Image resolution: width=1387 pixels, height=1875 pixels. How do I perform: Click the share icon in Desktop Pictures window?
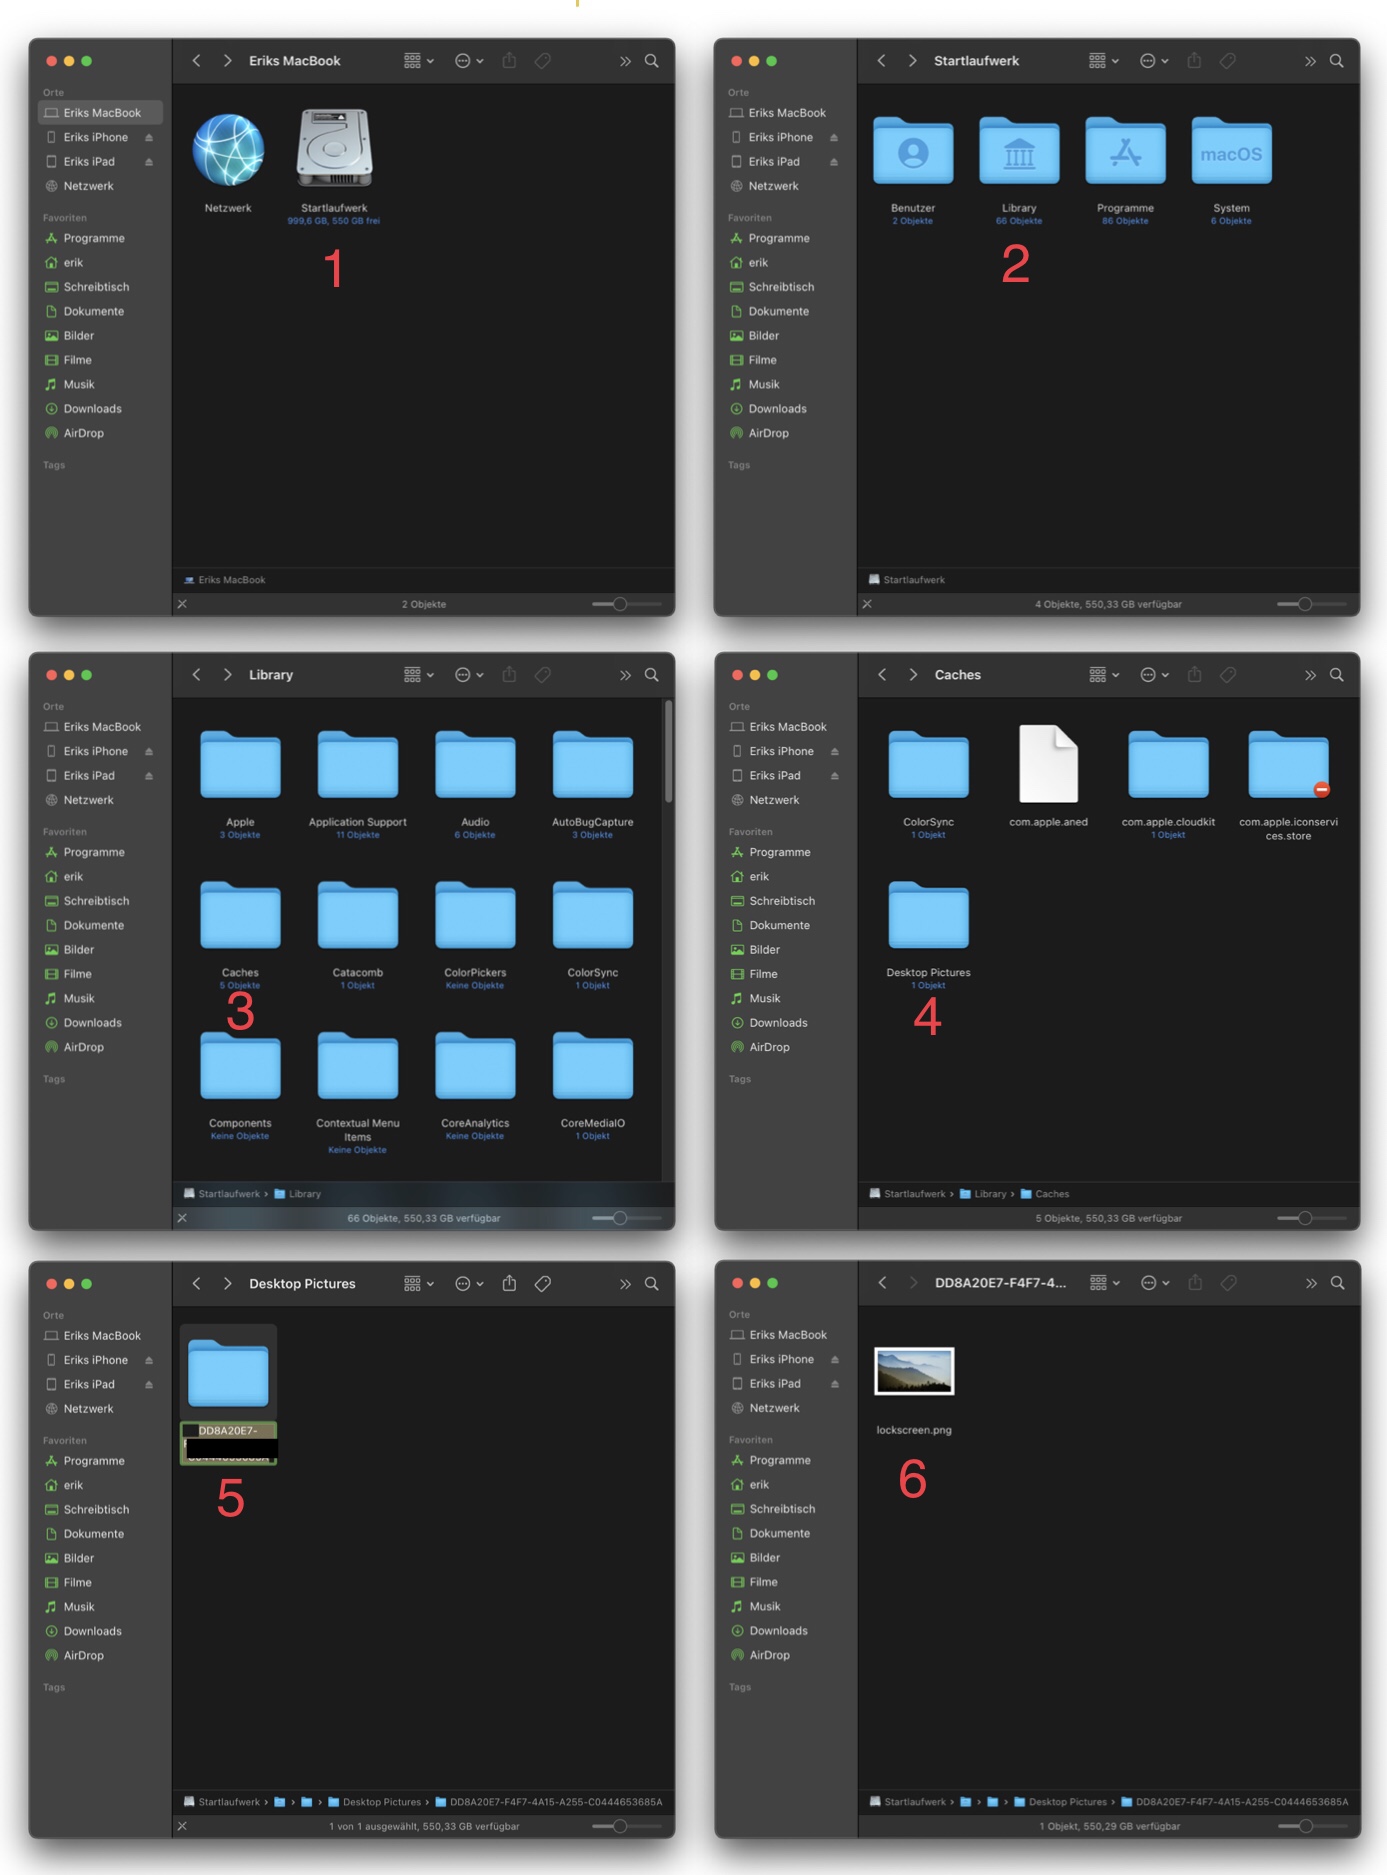coord(509,1283)
